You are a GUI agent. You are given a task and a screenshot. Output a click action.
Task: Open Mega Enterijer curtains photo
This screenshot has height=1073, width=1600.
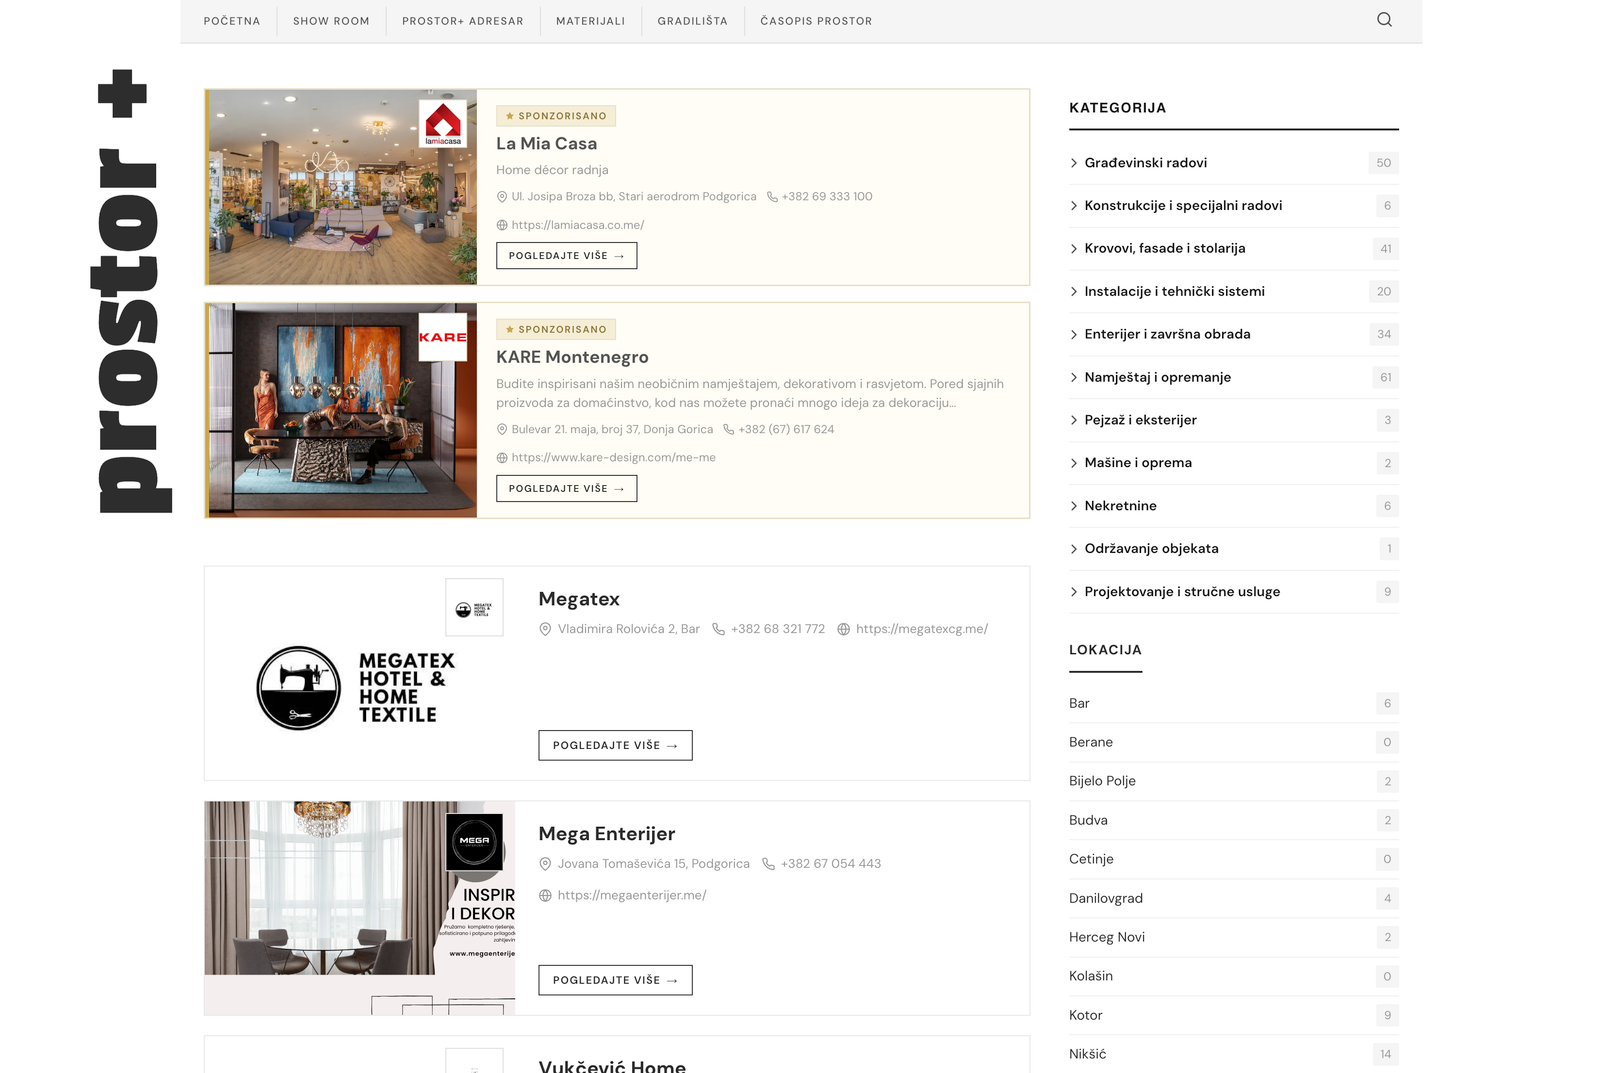[360, 908]
